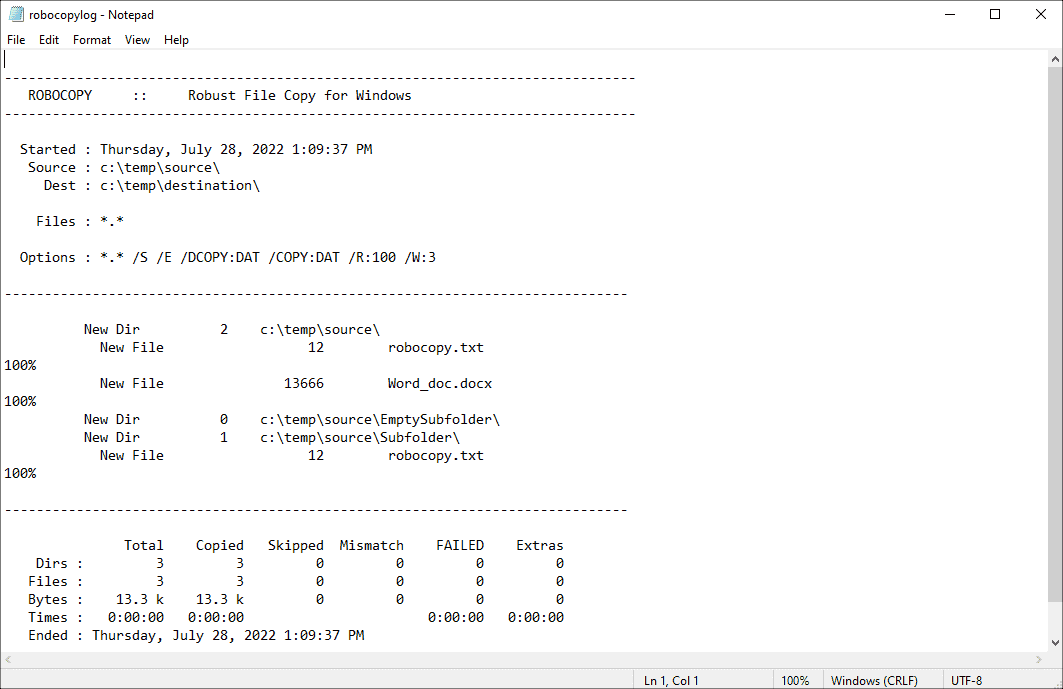The image size is (1063, 689).
Task: Open the Format menu
Action: click(91, 40)
